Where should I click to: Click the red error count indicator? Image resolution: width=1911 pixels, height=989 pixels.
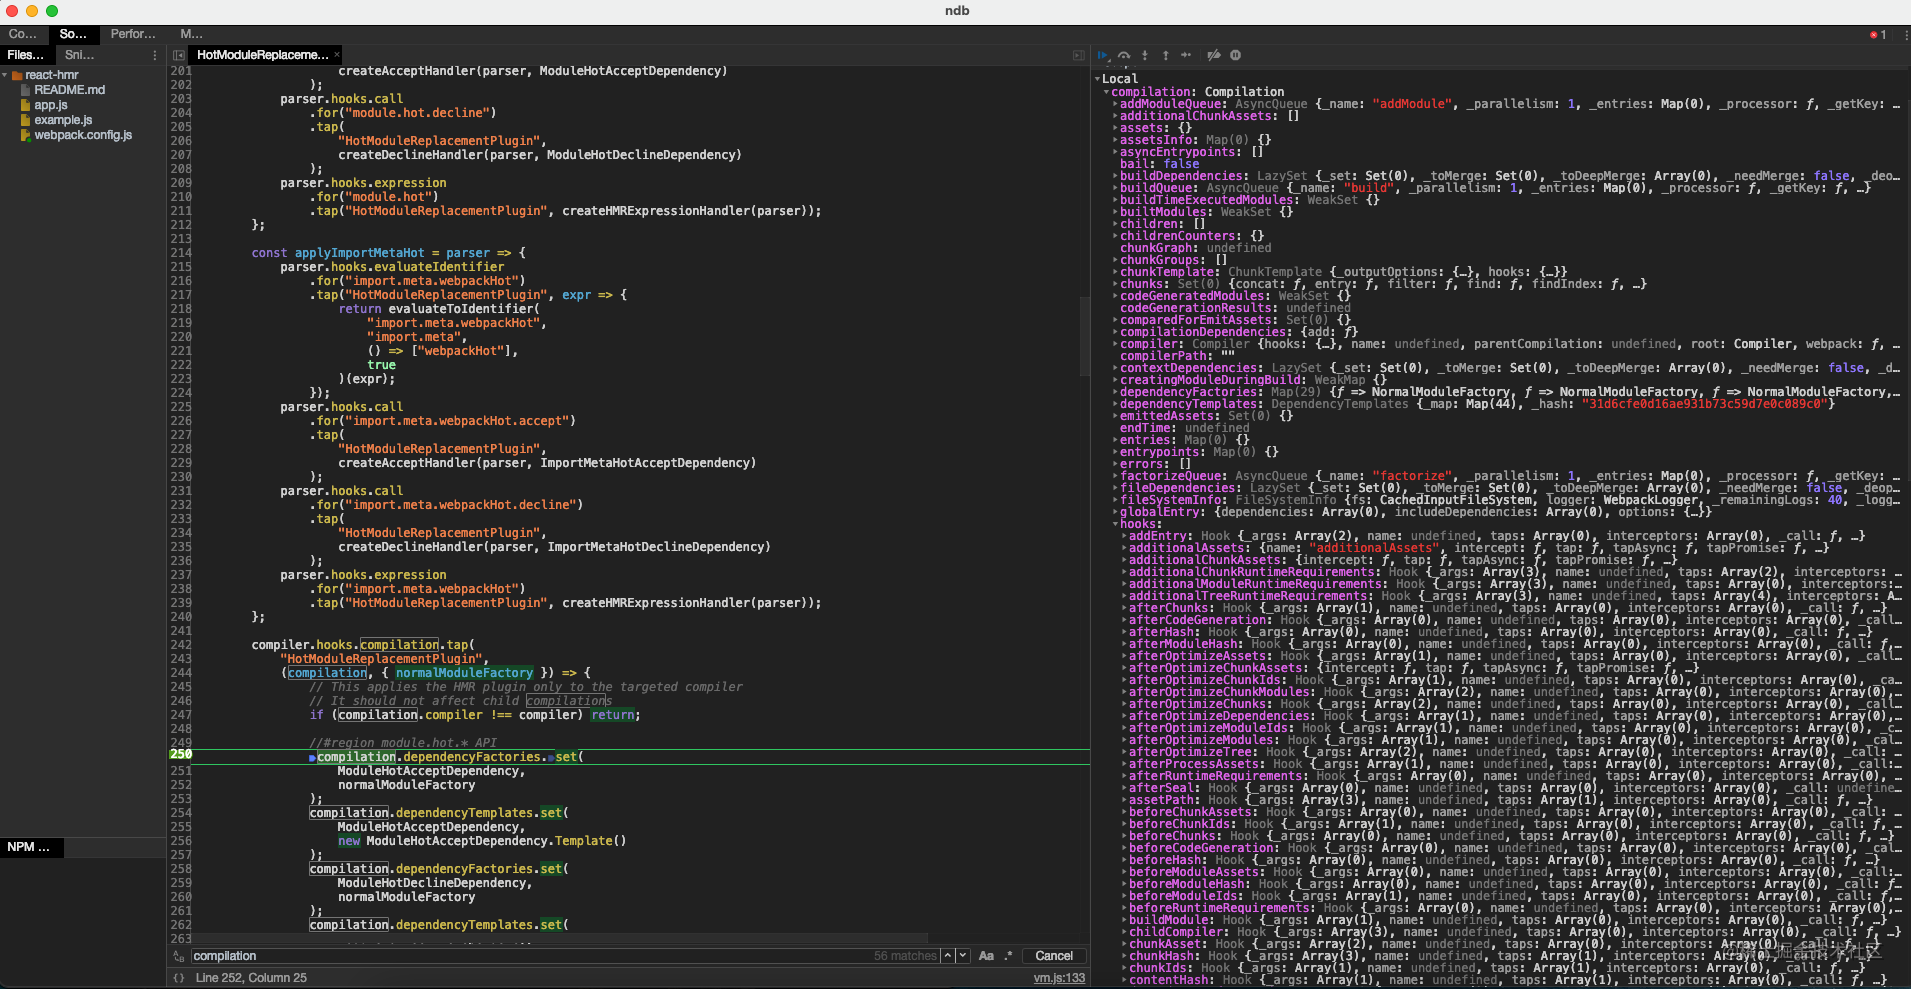tap(1878, 35)
